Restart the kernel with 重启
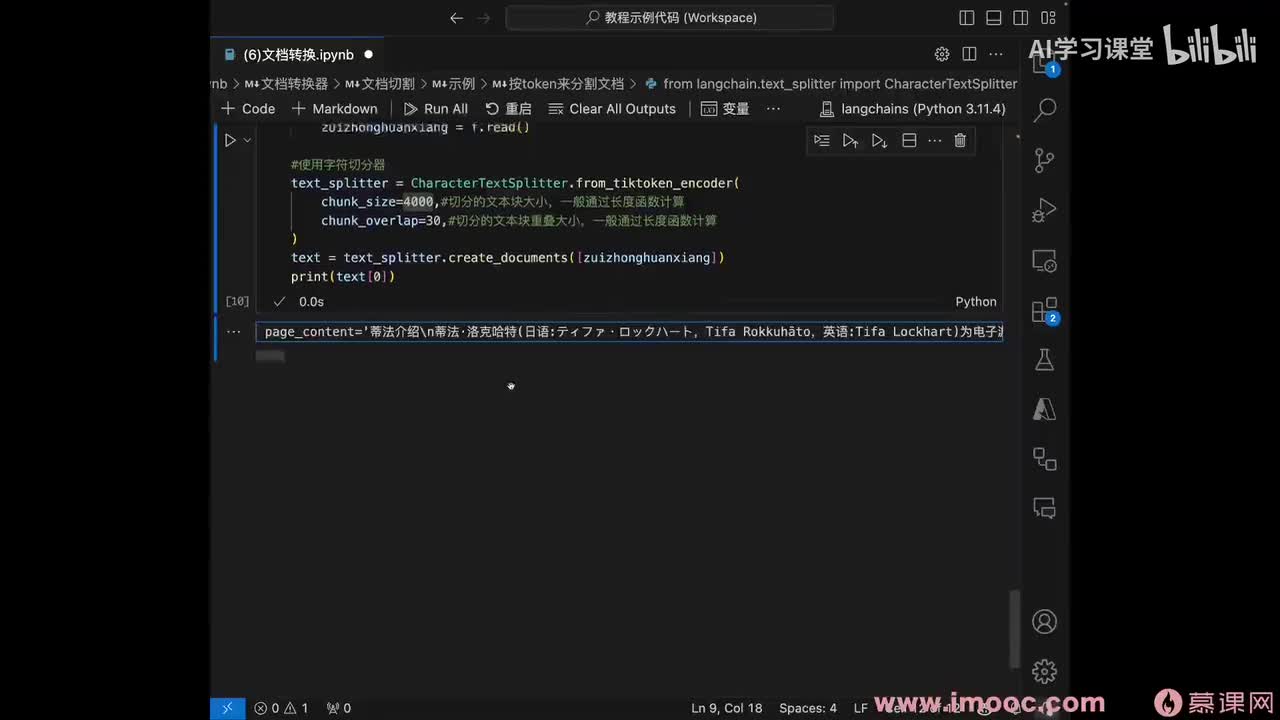 (x=508, y=109)
